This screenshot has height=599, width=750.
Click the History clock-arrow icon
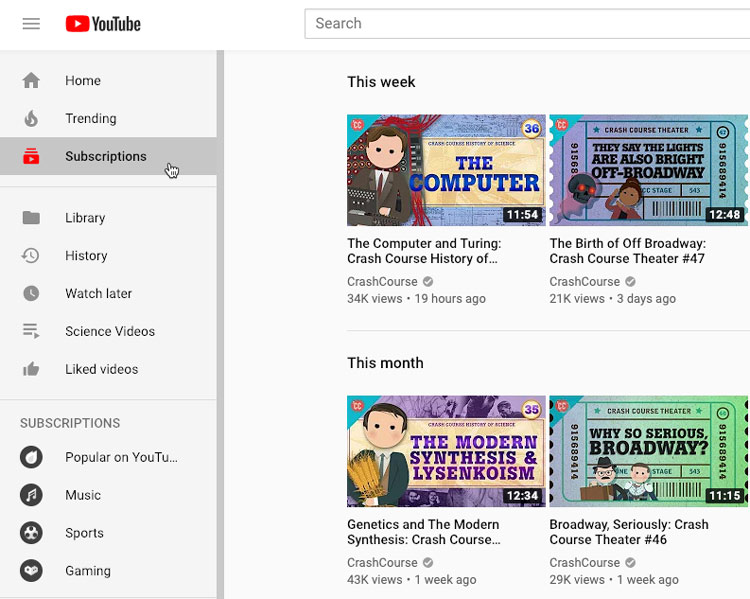(30, 255)
